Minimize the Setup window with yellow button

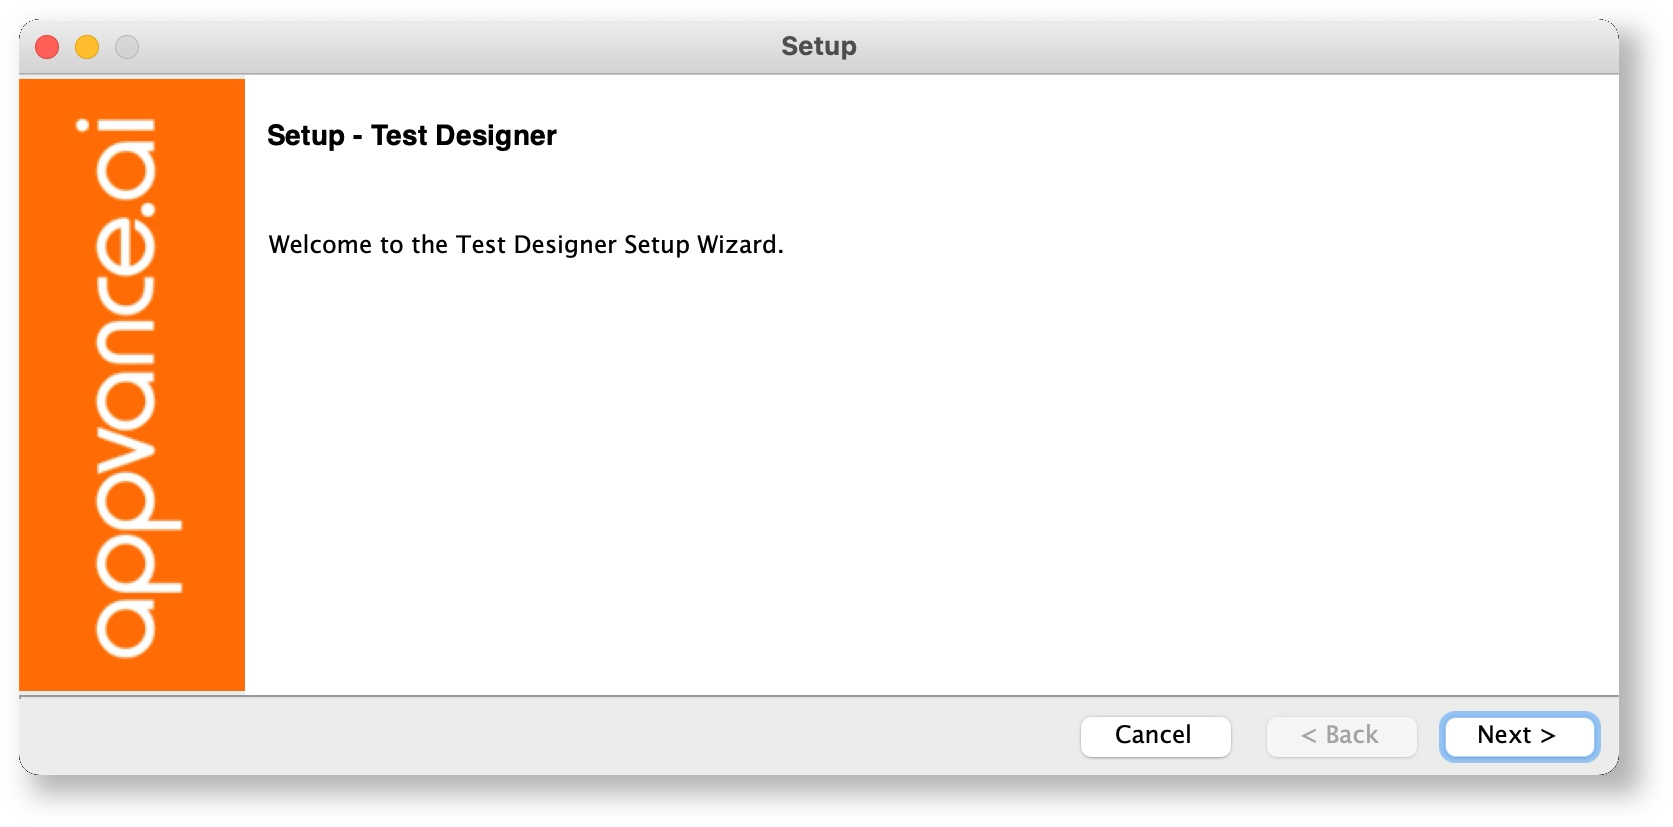(x=87, y=46)
